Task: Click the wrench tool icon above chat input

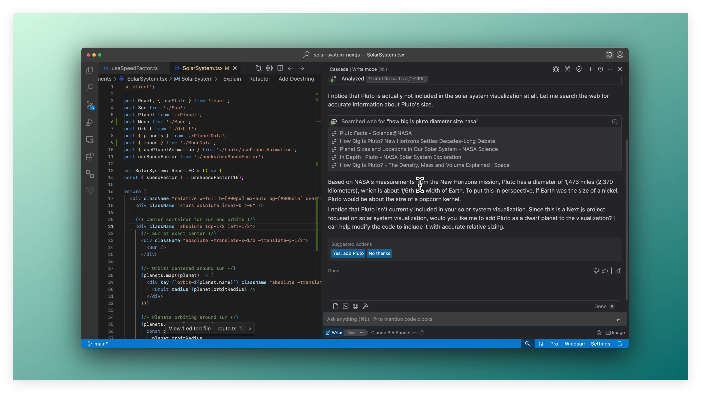Action: [x=366, y=306]
